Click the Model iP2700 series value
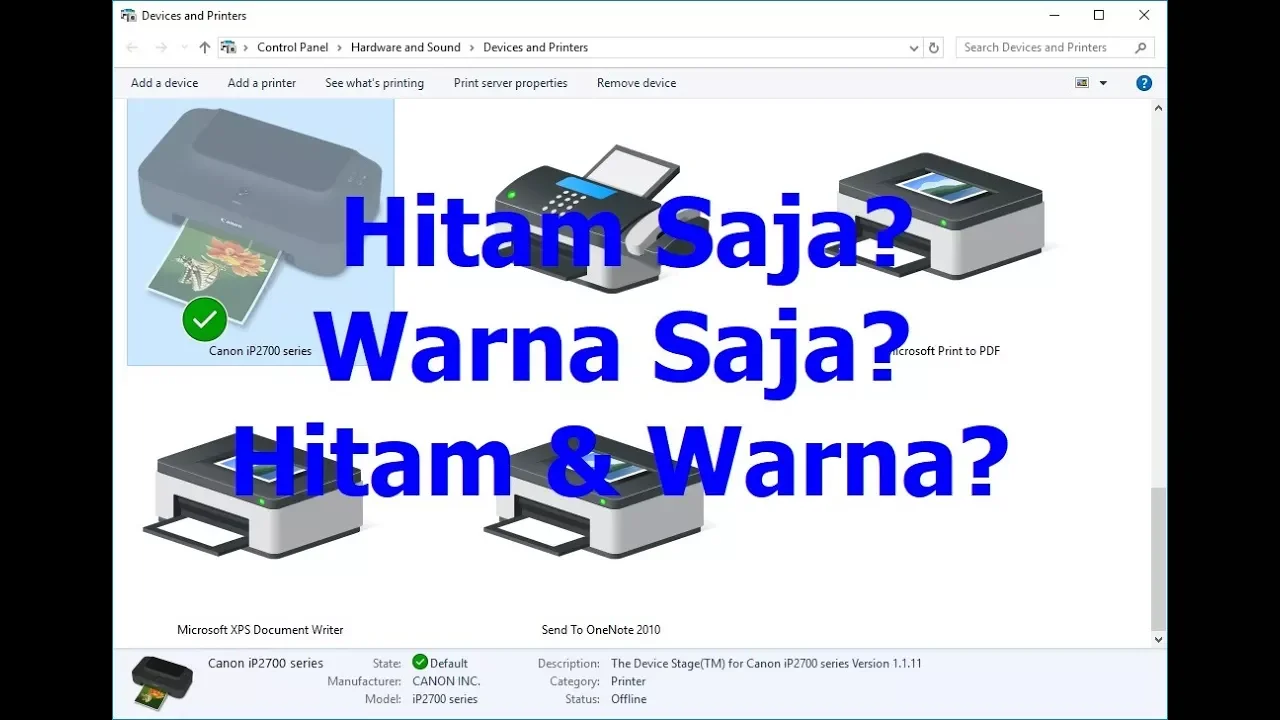 (445, 699)
